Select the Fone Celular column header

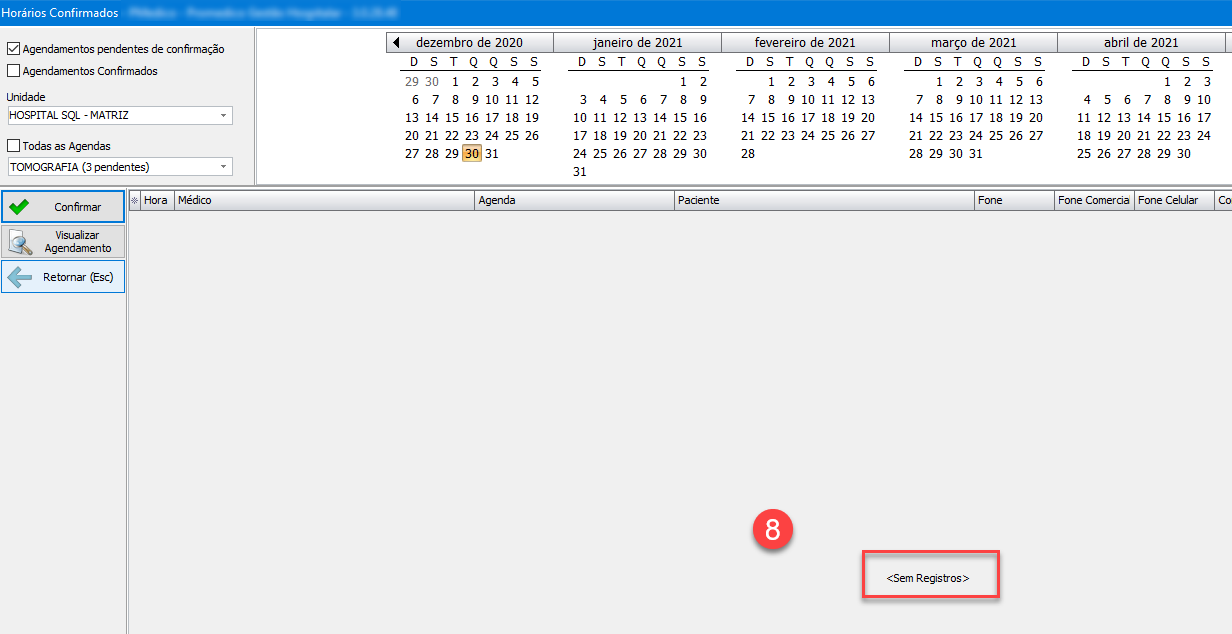(x=1173, y=201)
